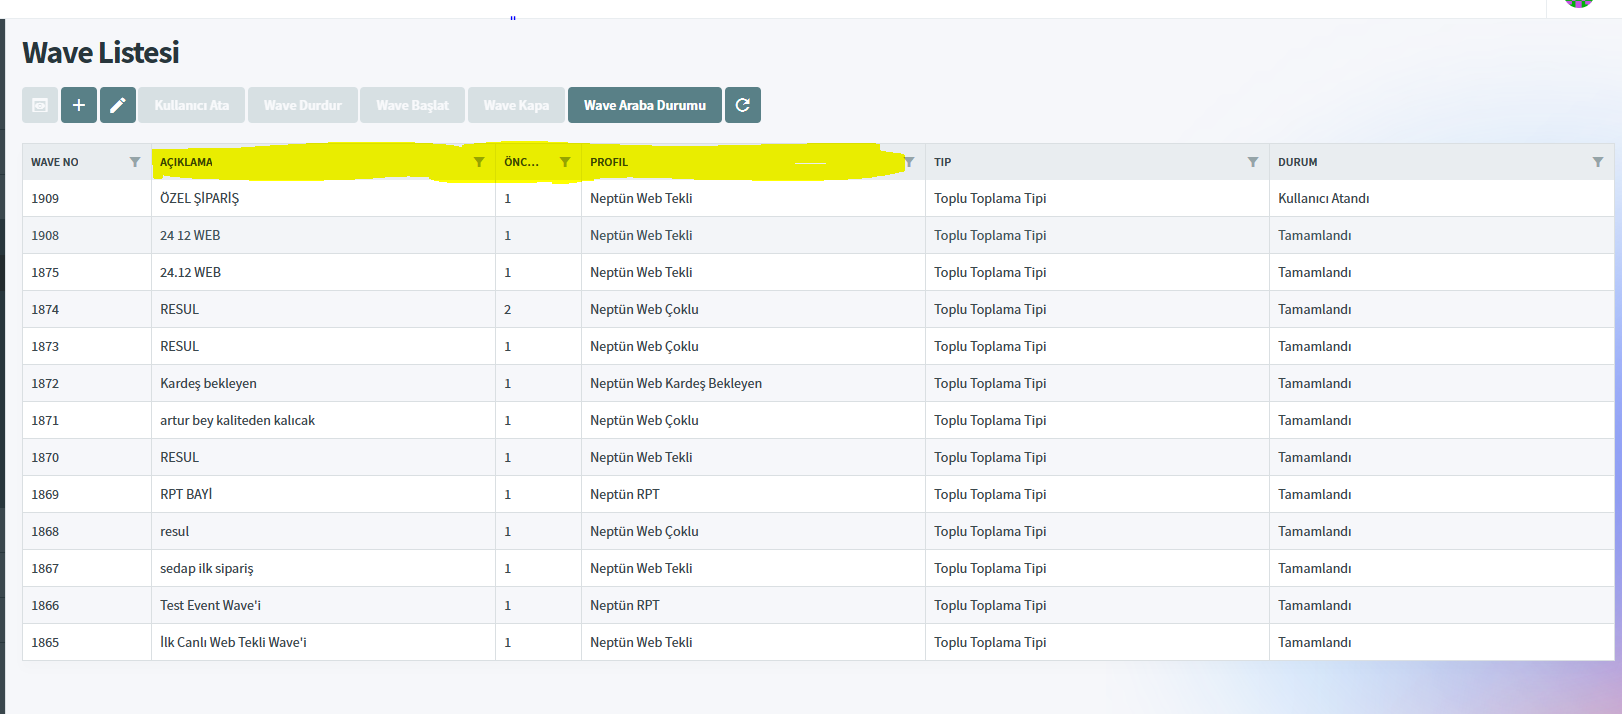Click the Wave Durdur button
Viewport: 1622px width, 714px height.
[x=303, y=105]
